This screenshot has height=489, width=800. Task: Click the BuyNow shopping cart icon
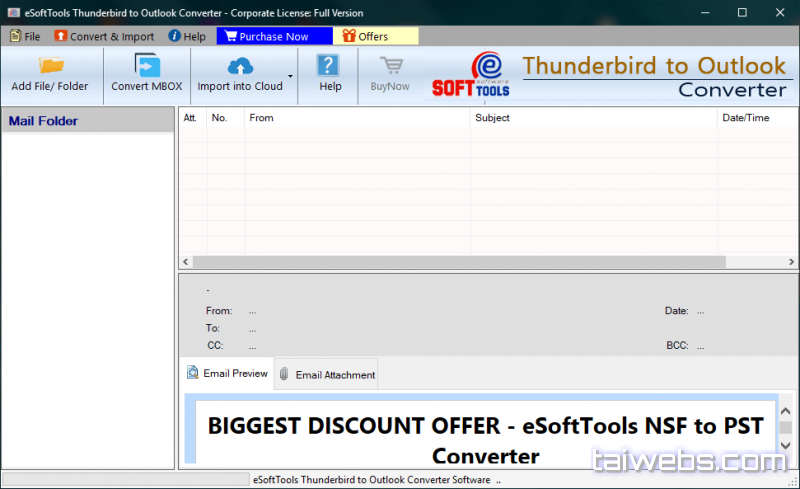click(x=390, y=66)
